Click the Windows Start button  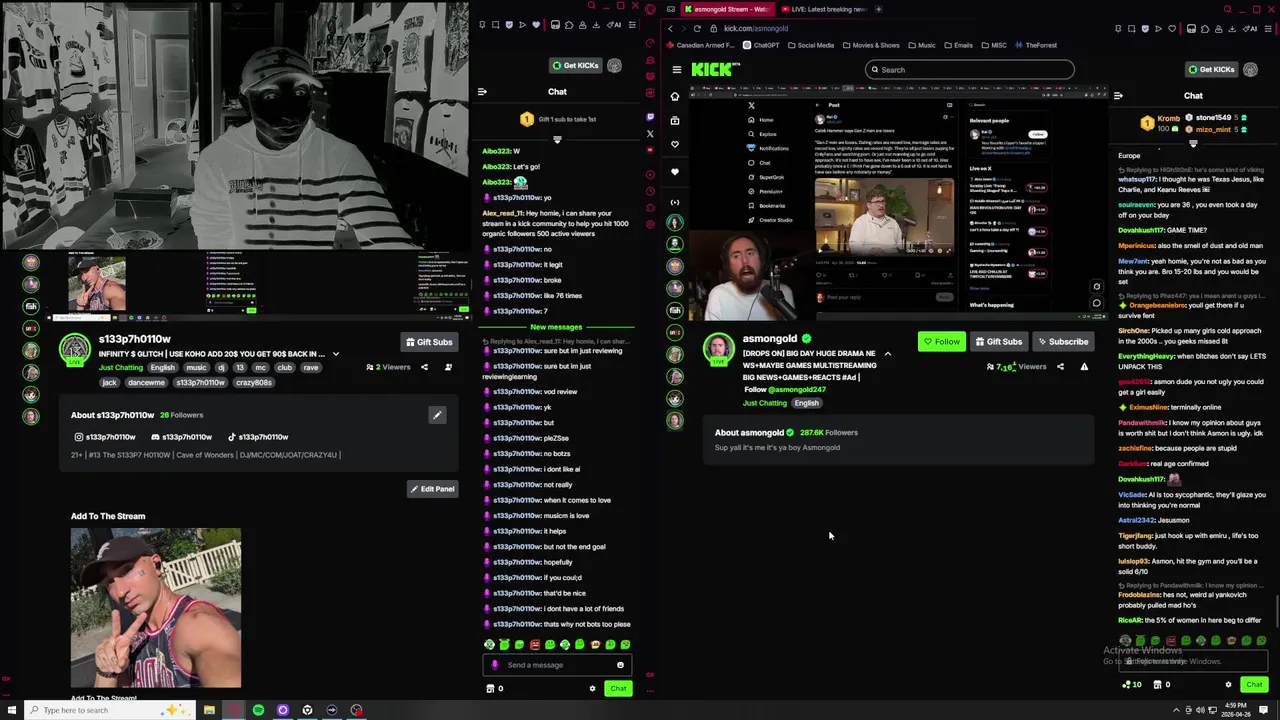tap(12, 710)
